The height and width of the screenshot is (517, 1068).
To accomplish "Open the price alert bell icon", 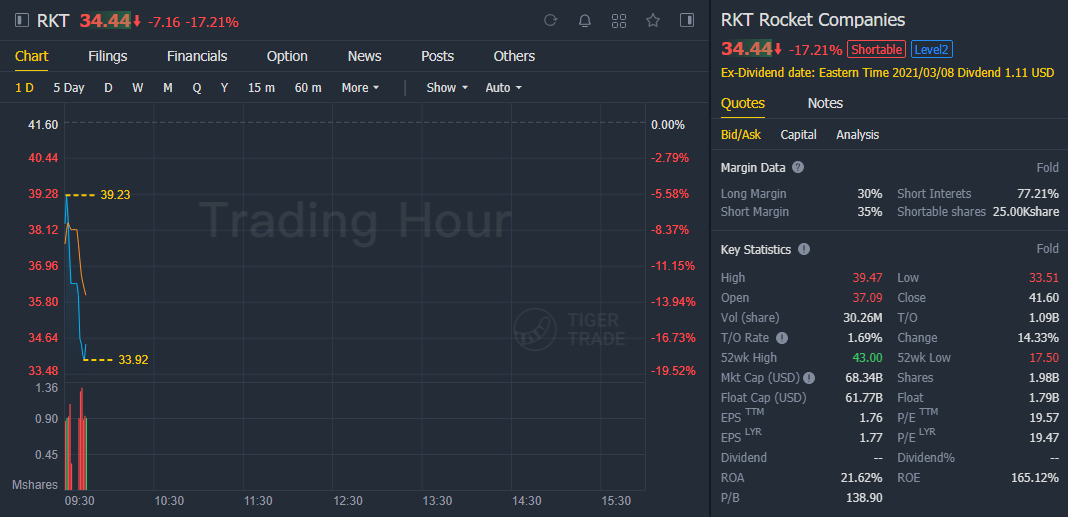I will tap(584, 20).
